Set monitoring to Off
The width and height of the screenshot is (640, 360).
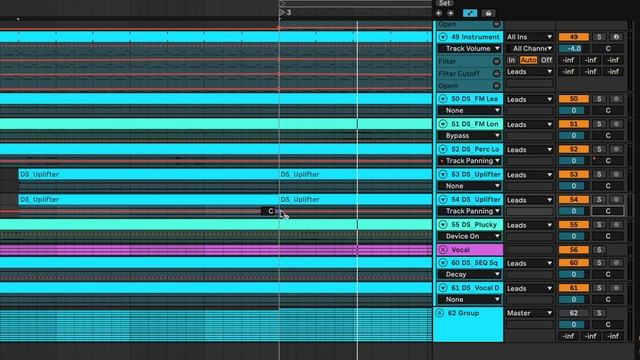[x=546, y=60]
